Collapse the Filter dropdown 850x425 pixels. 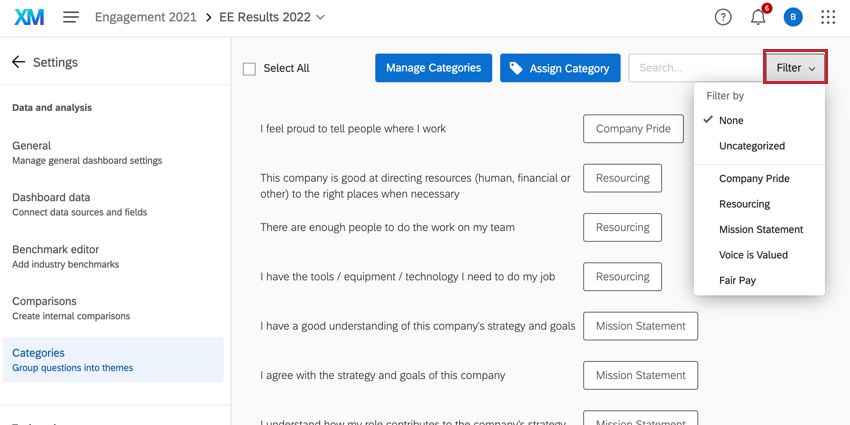click(795, 68)
